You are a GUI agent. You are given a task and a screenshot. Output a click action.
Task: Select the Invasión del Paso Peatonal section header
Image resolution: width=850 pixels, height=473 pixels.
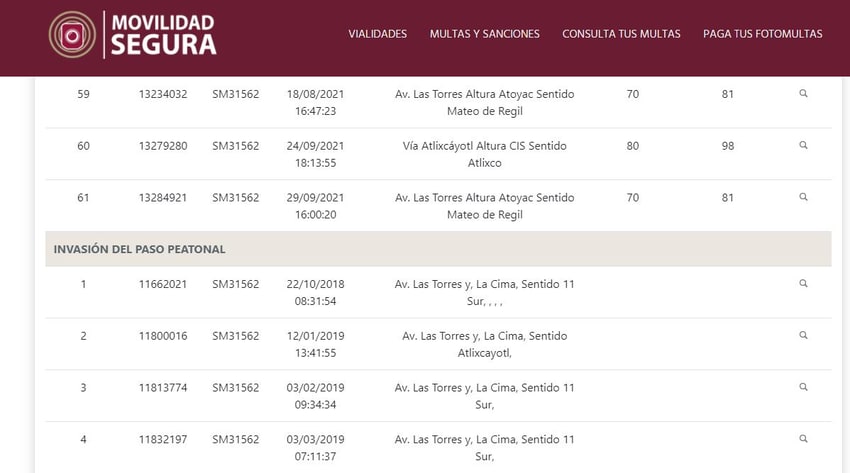[139, 249]
